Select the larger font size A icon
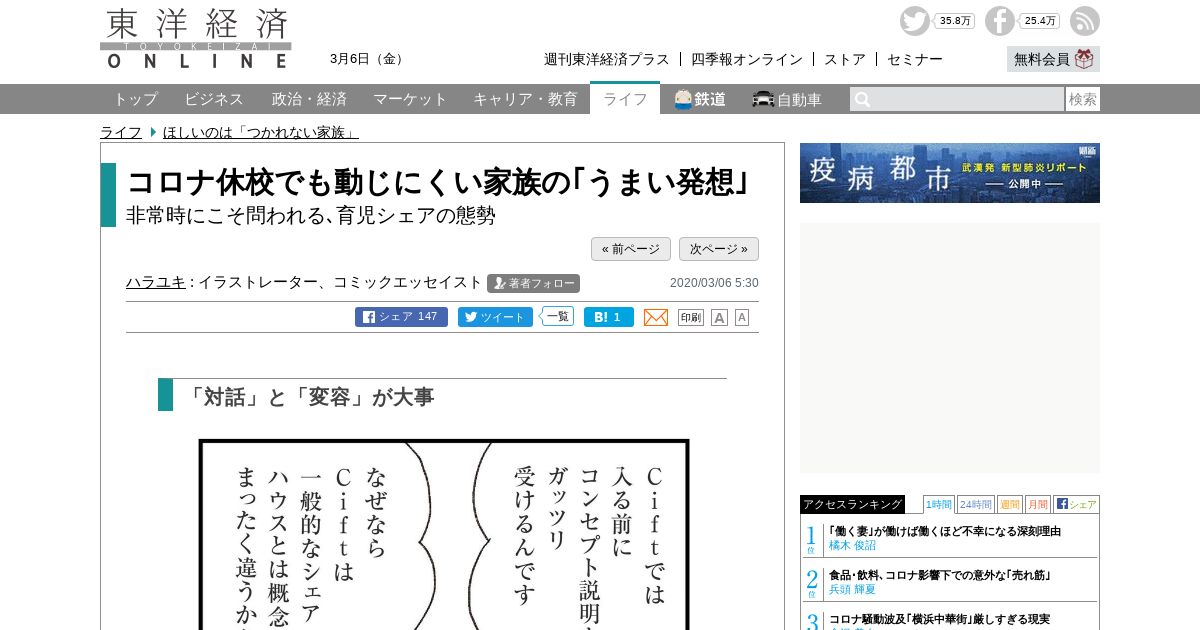This screenshot has height=630, width=1200. click(719, 317)
